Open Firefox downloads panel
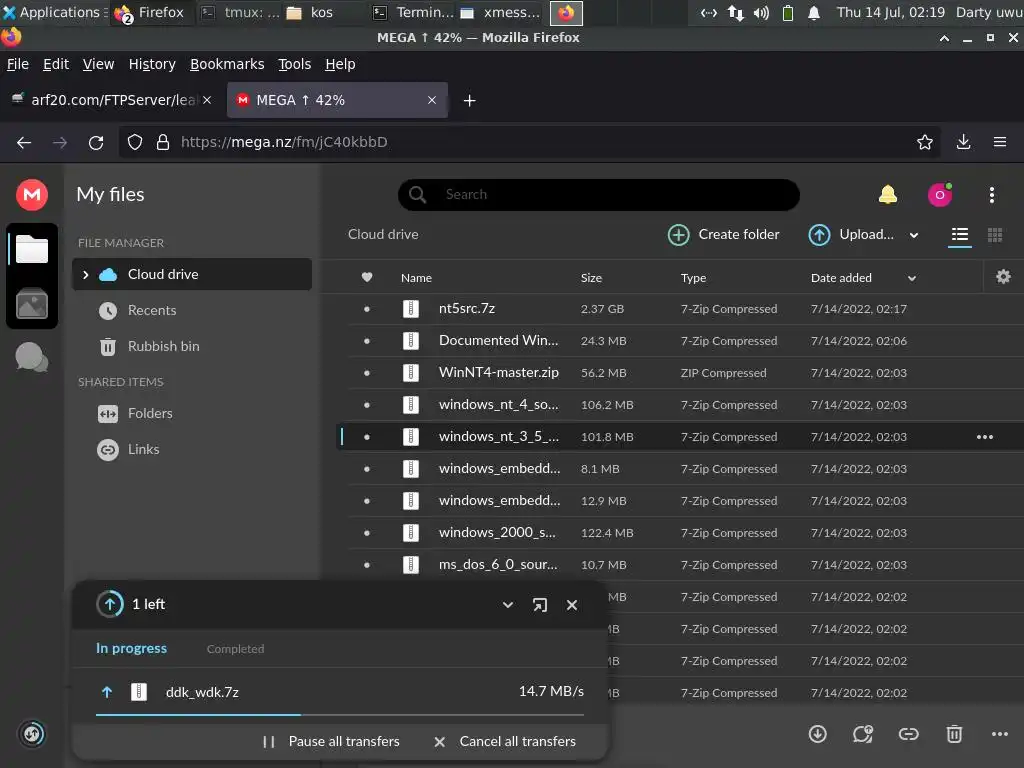The width and height of the screenshot is (1024, 768). pos(963,142)
